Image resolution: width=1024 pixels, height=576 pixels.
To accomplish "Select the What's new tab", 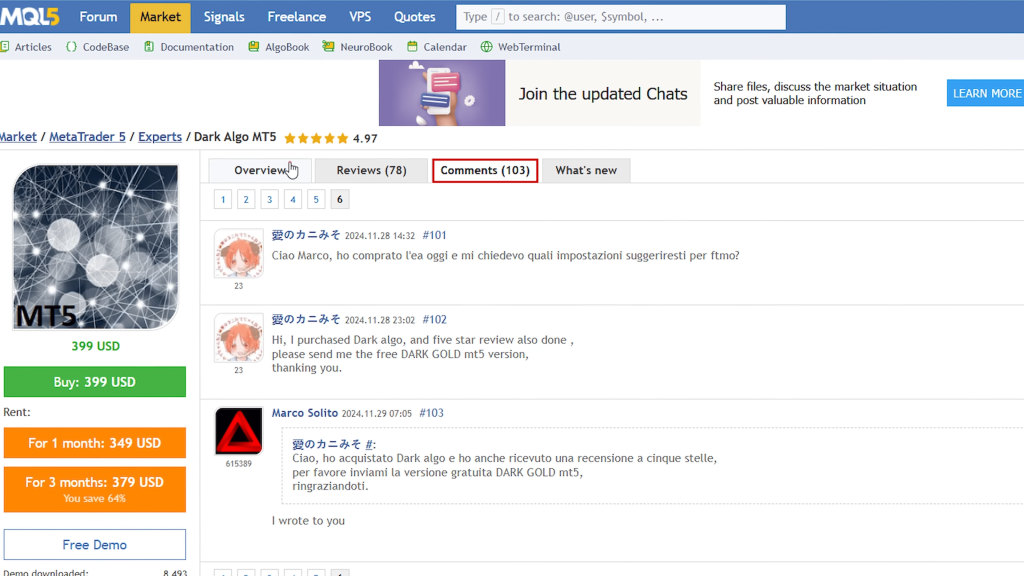I will [586, 170].
